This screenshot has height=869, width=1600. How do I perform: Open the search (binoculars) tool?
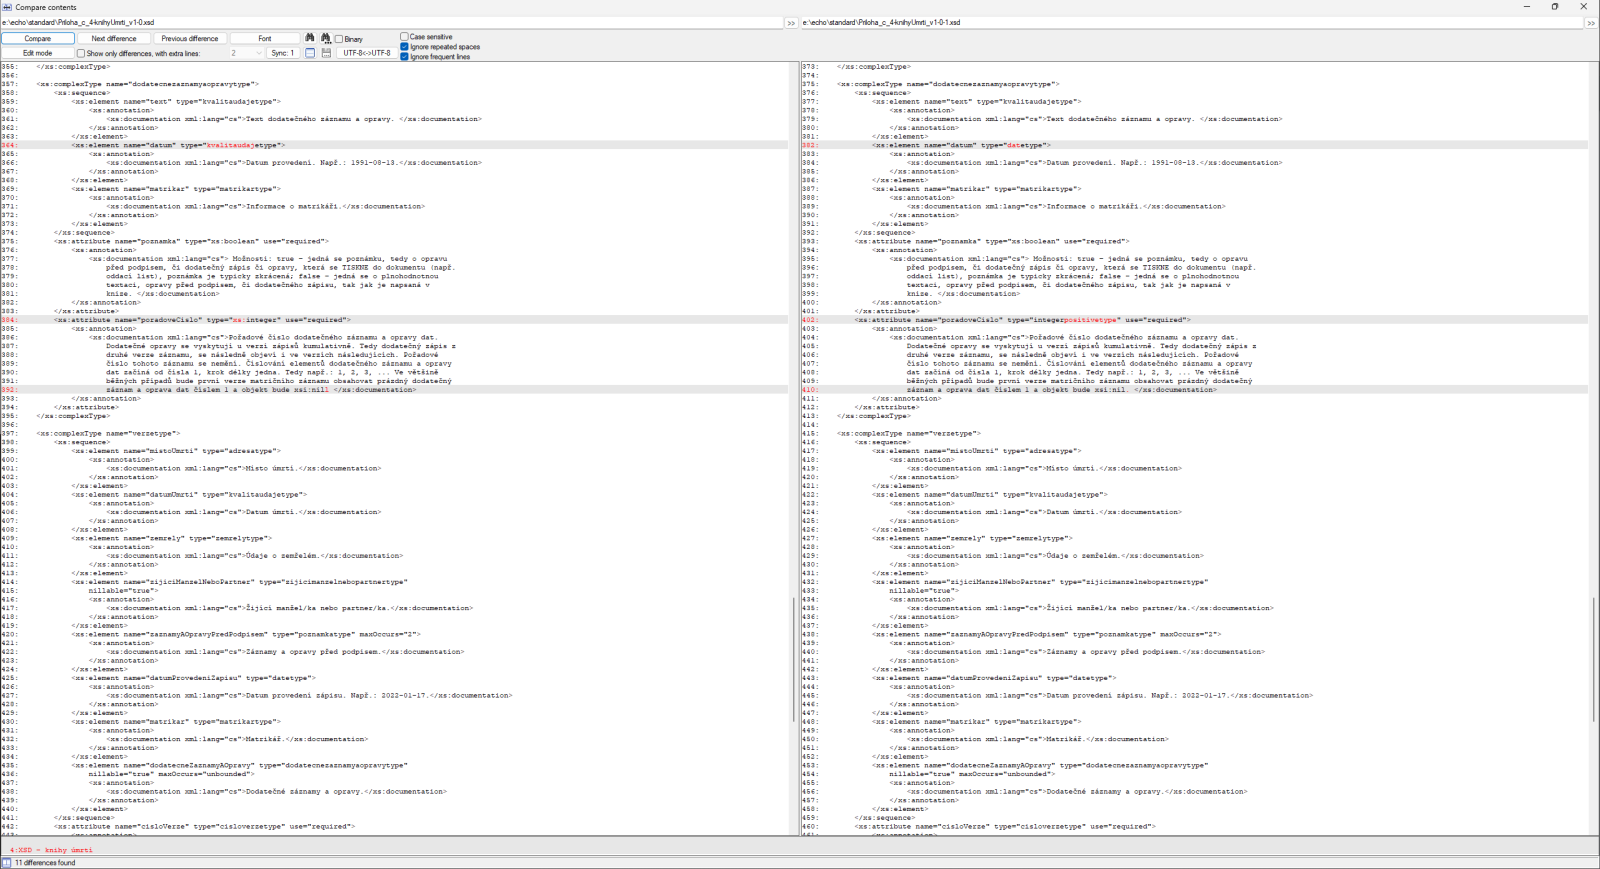pyautogui.click(x=310, y=38)
